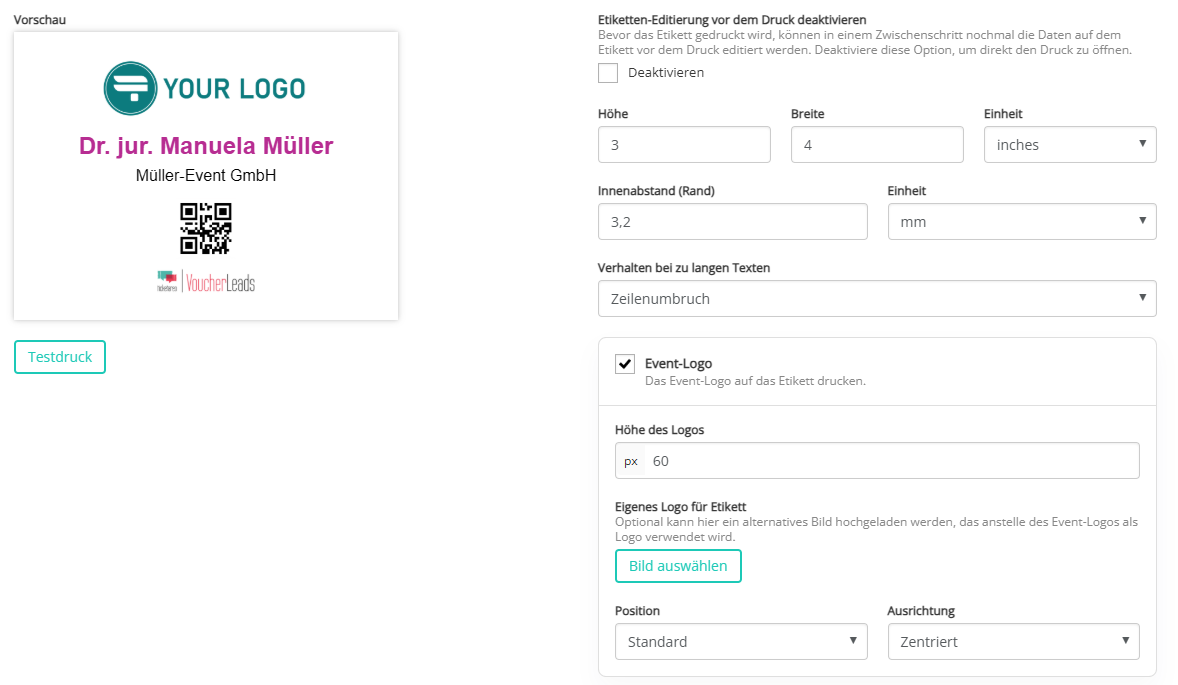Click the Testdruck button

pos(60,357)
